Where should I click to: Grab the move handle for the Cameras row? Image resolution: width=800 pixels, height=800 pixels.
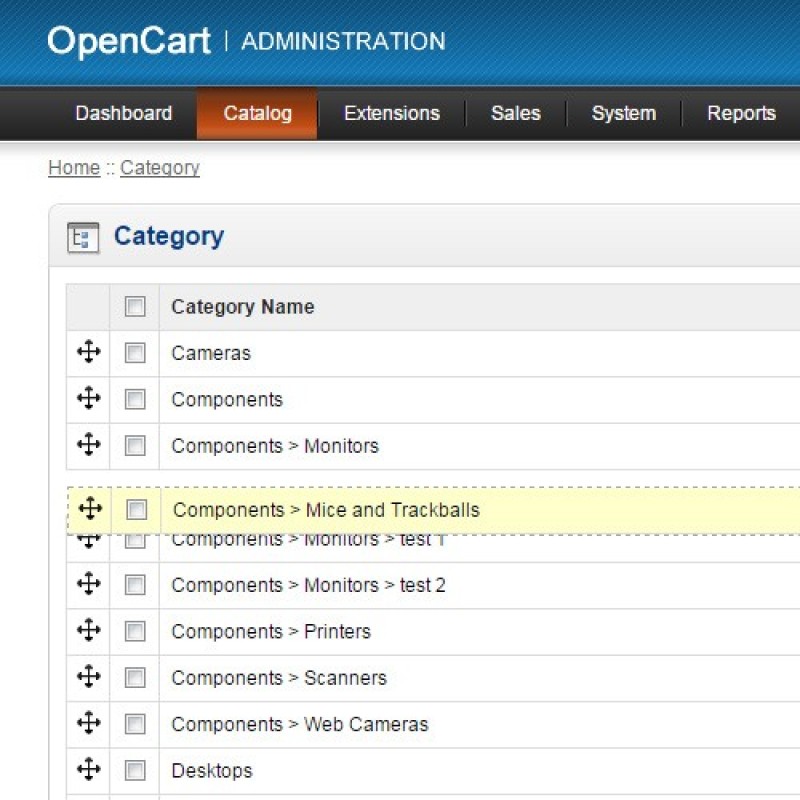(x=88, y=352)
